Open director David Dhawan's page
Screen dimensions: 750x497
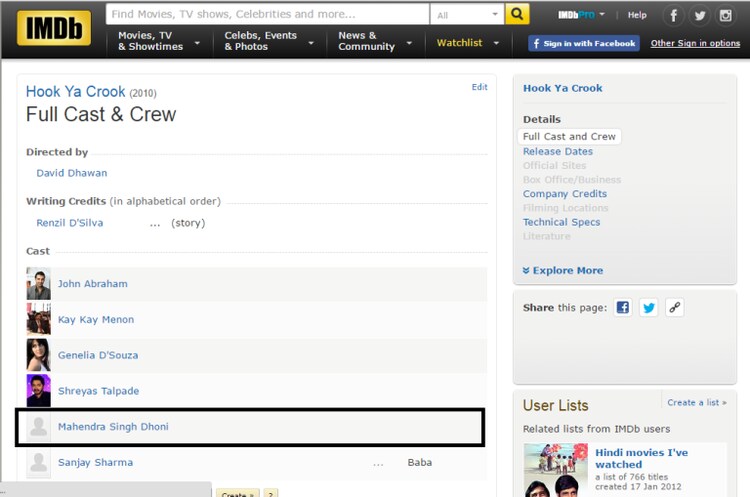tap(70, 173)
